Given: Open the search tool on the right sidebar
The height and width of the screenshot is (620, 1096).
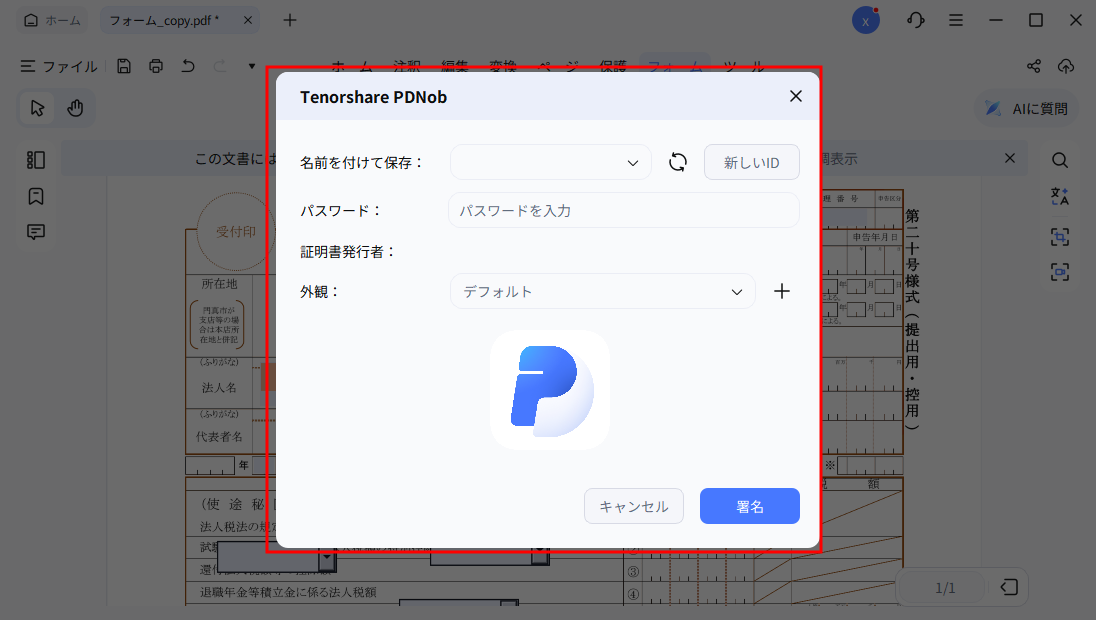Looking at the screenshot, I should 1059,159.
